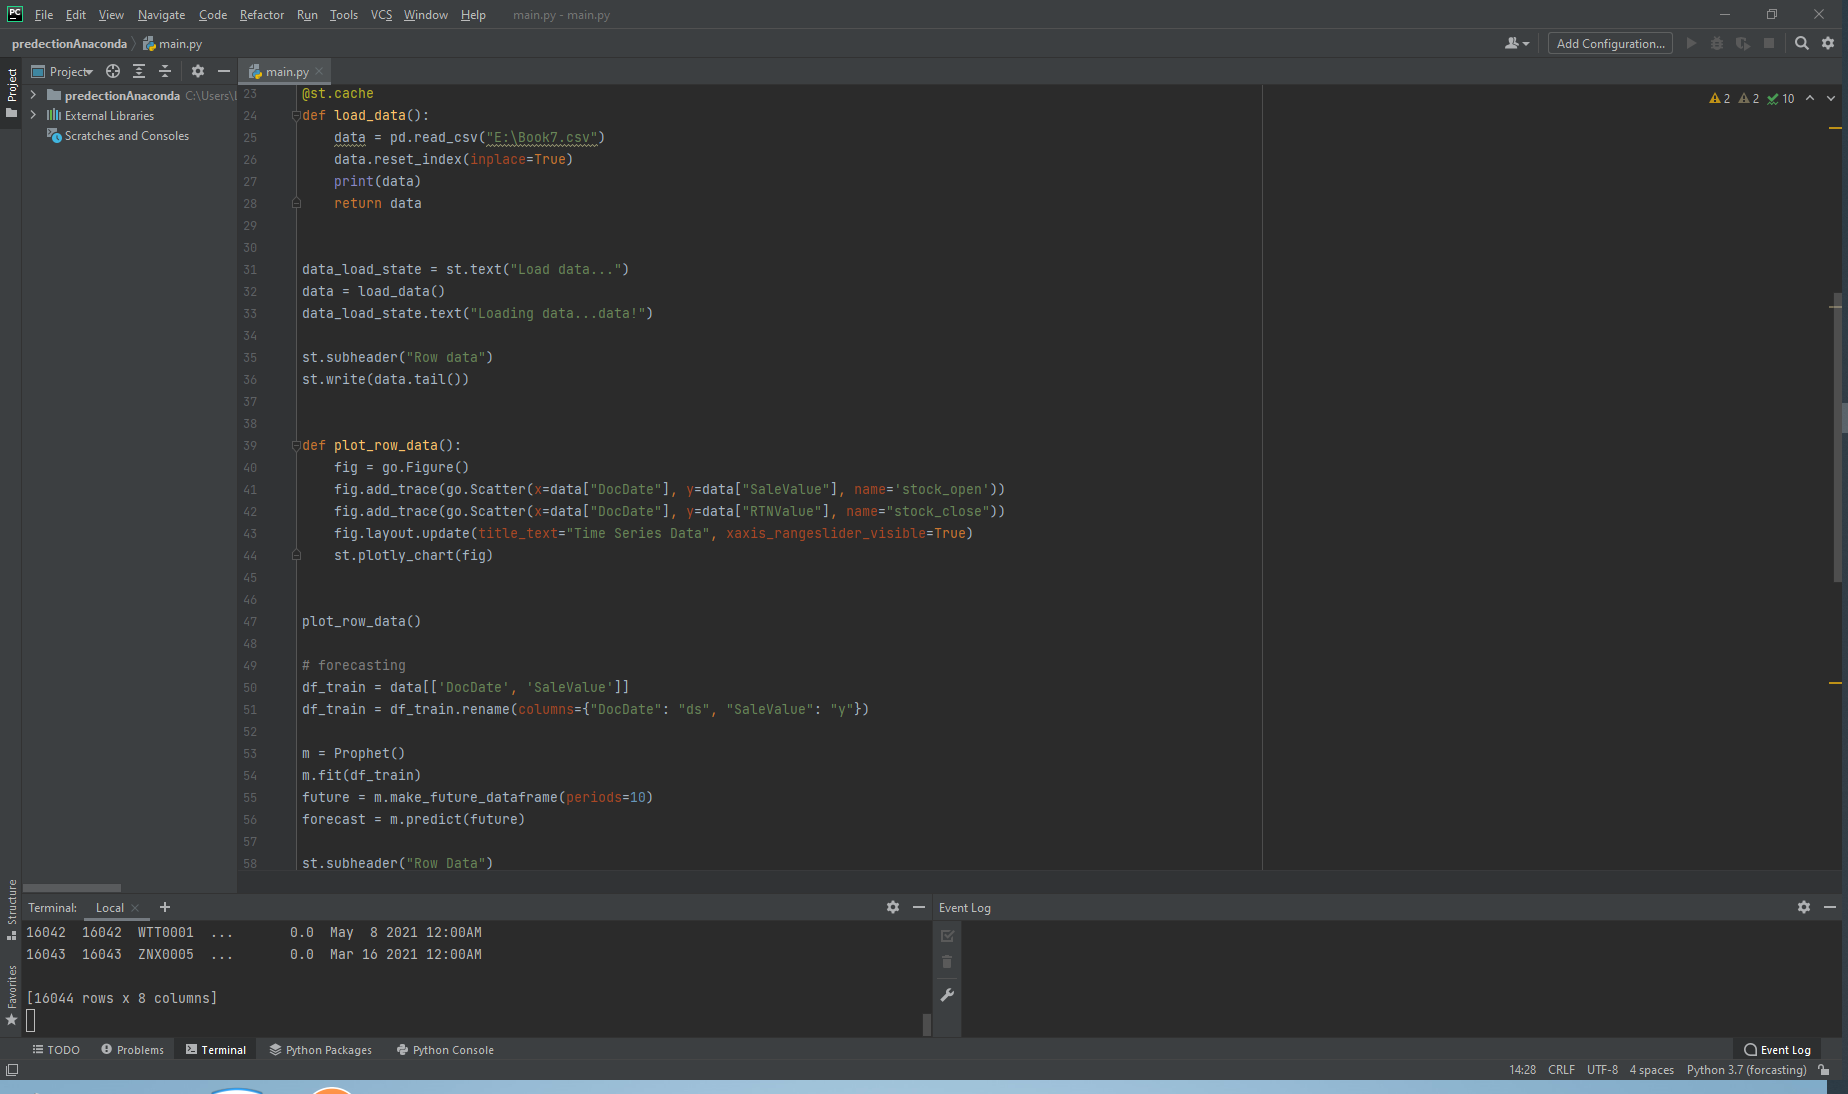Screen dimensions: 1848x1094
Task: Select the Debug bug icon
Action: click(1717, 43)
